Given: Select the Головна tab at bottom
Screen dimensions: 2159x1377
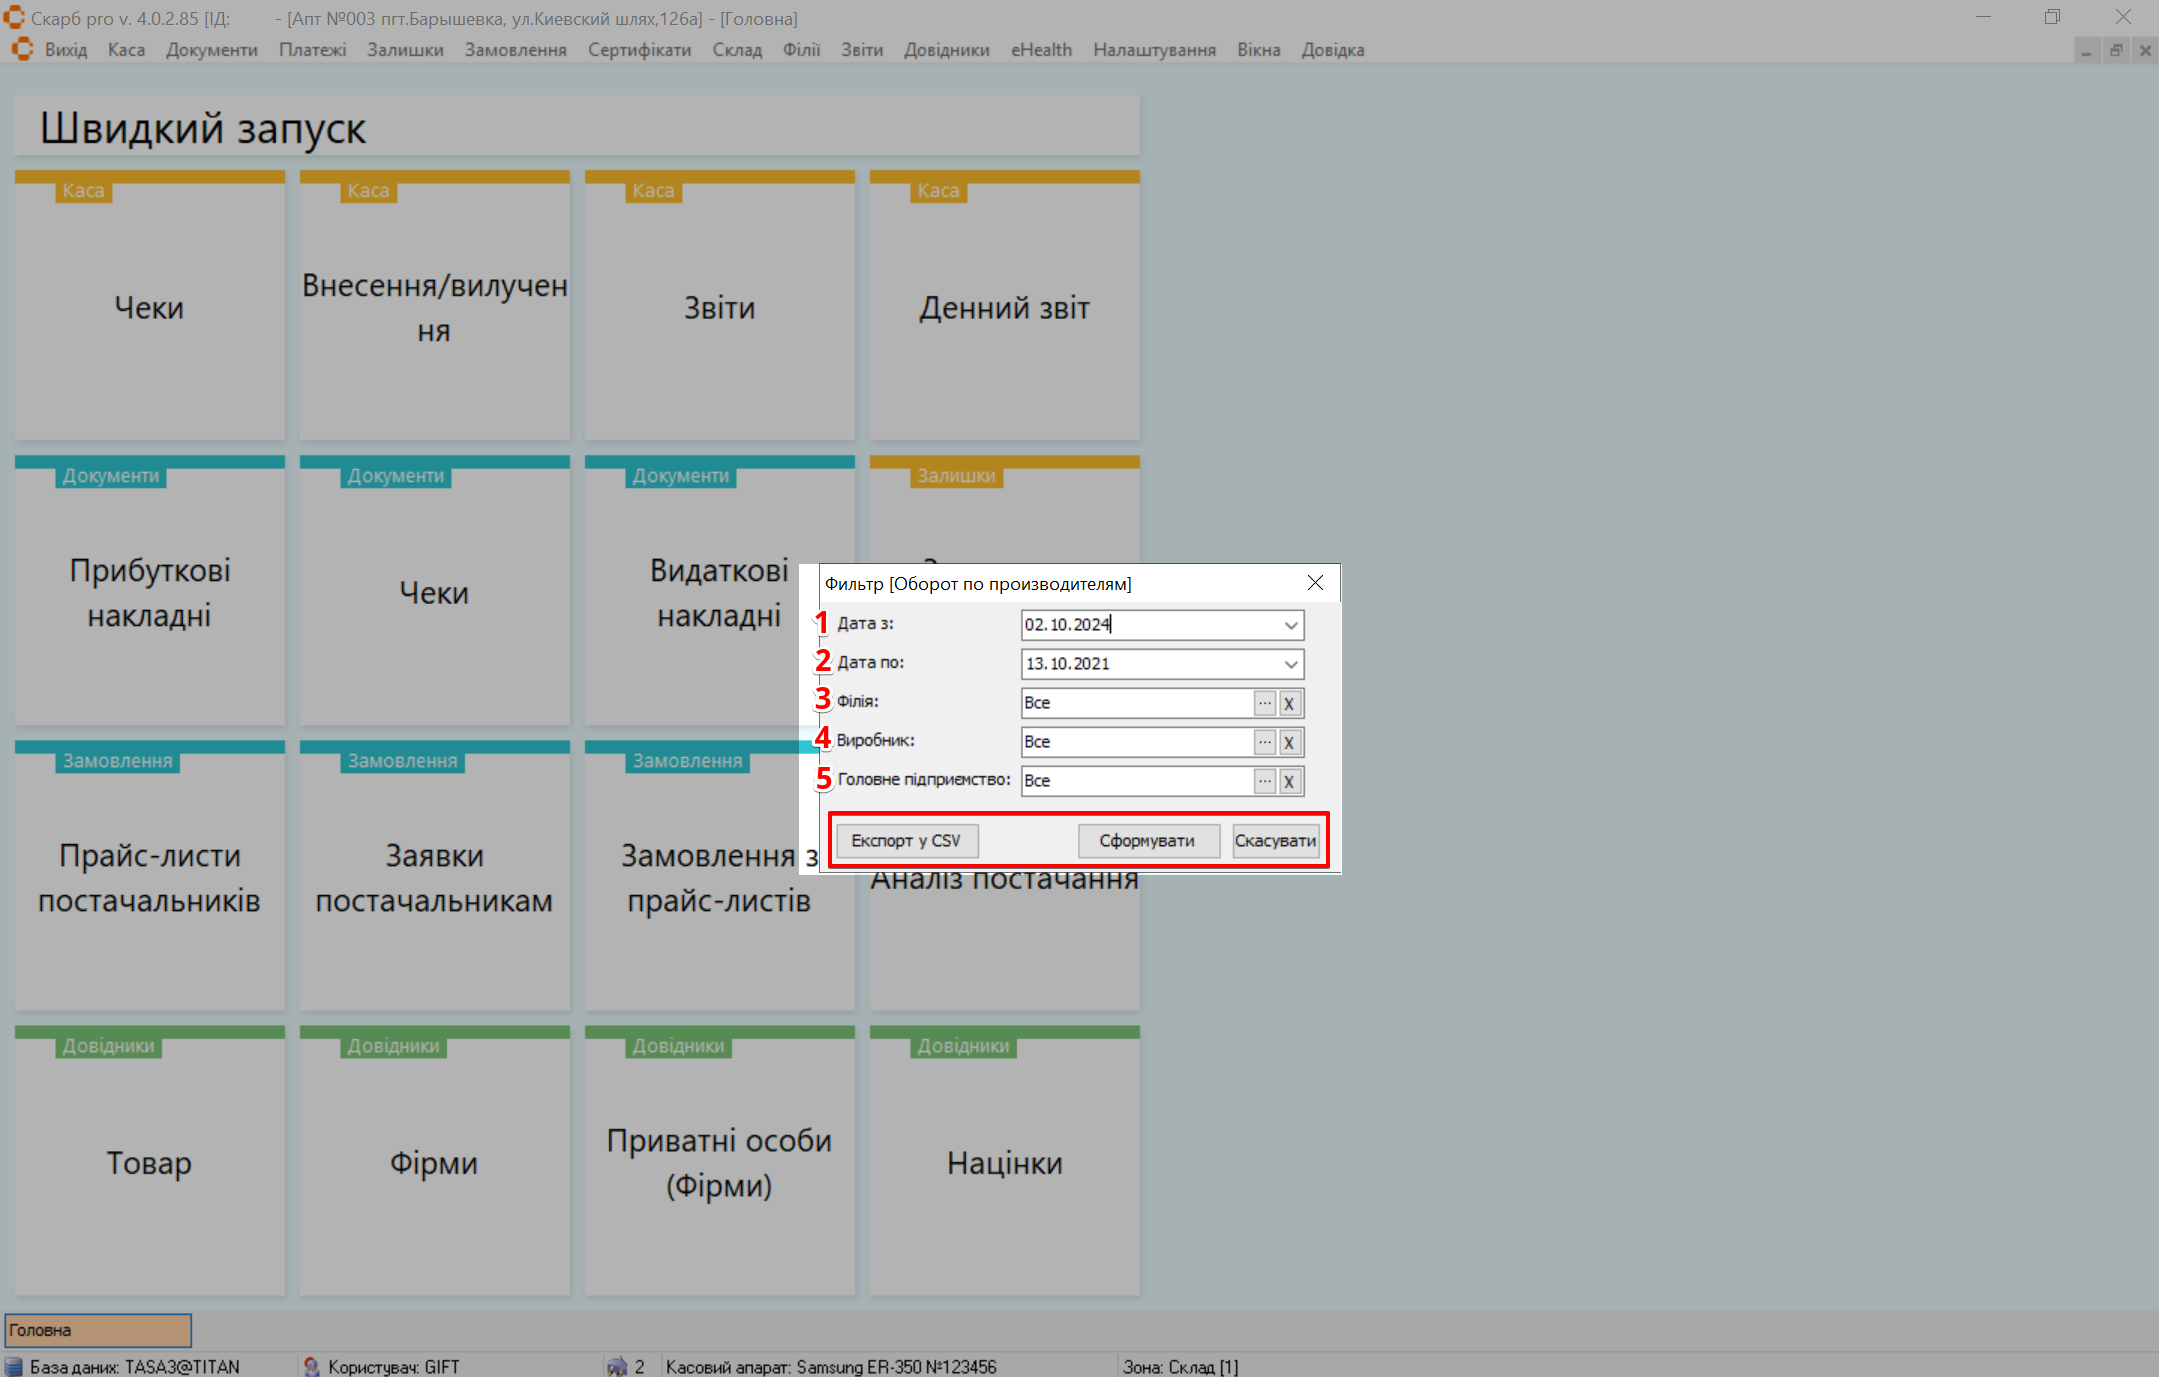Looking at the screenshot, I should [98, 1330].
